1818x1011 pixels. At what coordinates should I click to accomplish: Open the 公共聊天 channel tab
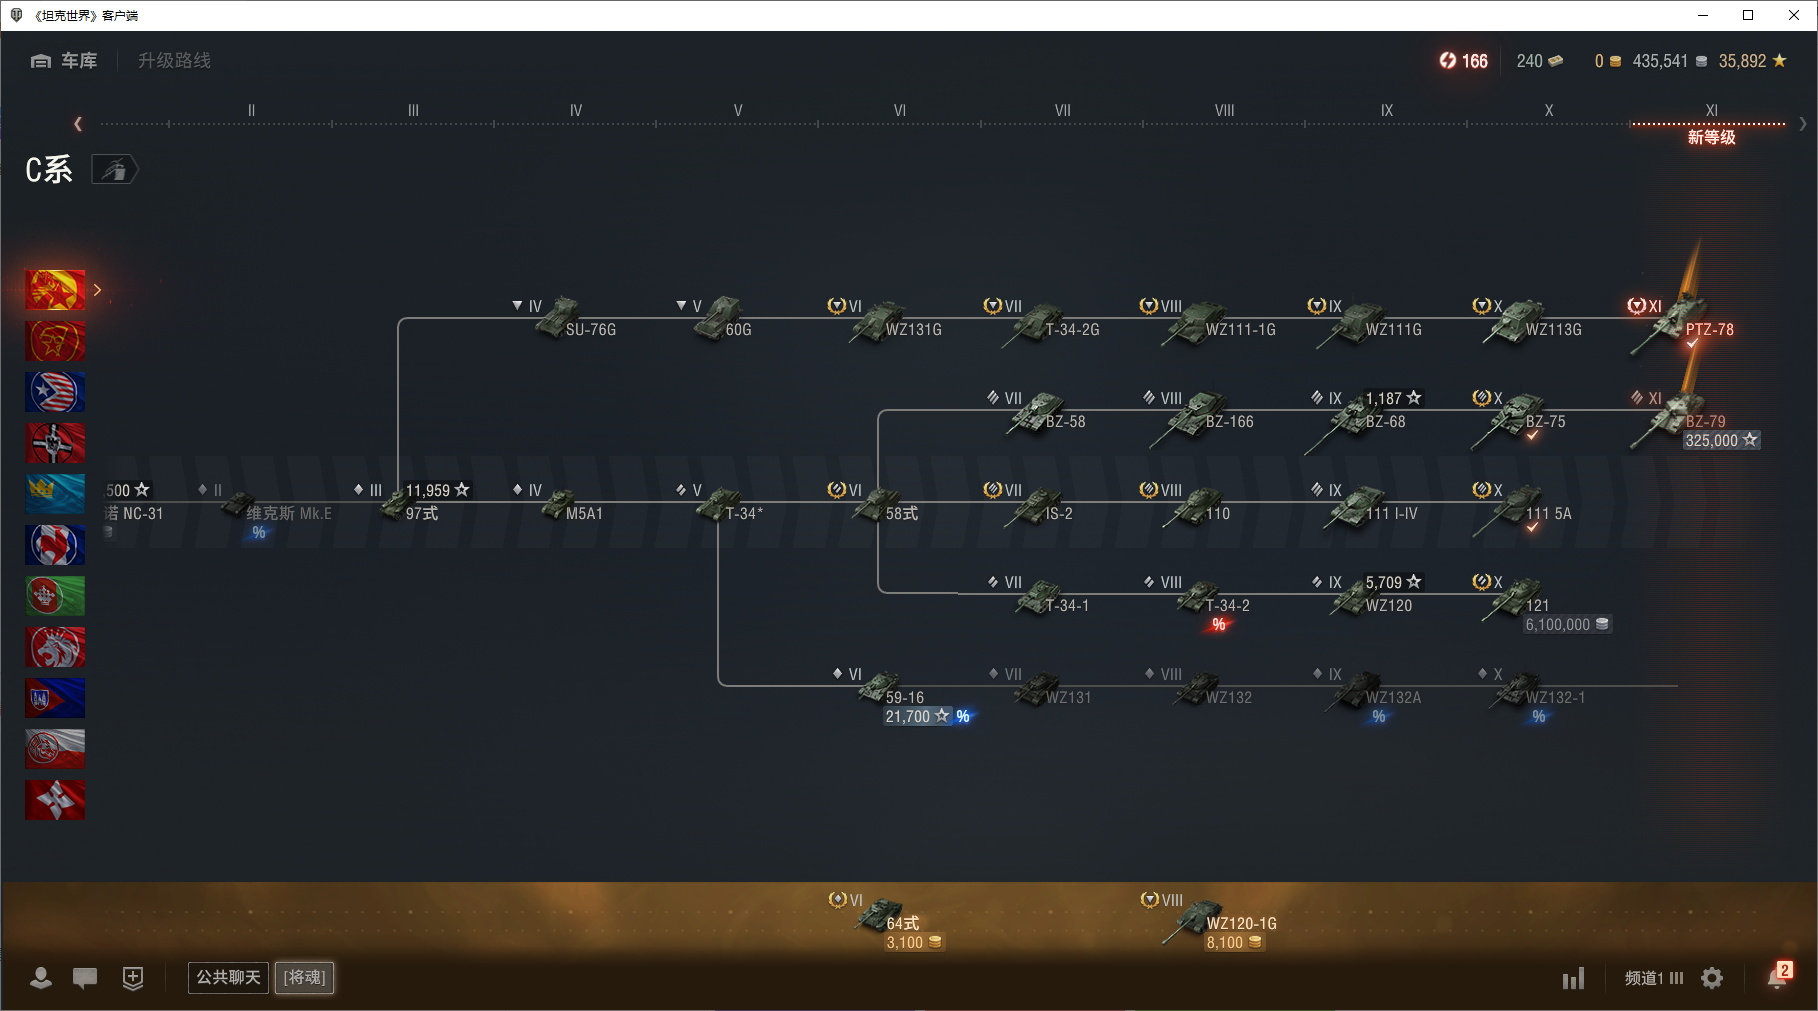point(228,977)
